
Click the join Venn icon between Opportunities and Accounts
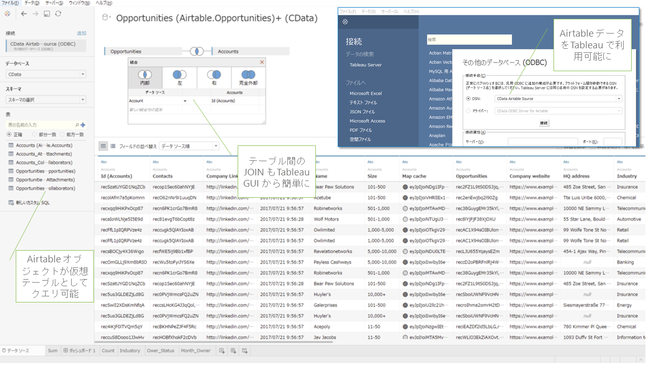196,51
